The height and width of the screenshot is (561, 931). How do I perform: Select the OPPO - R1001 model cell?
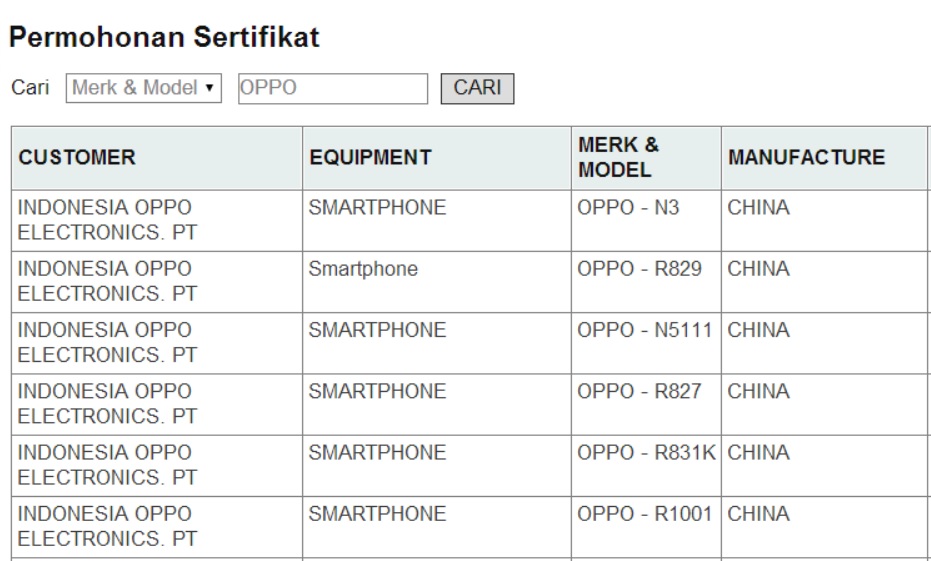coord(647,527)
